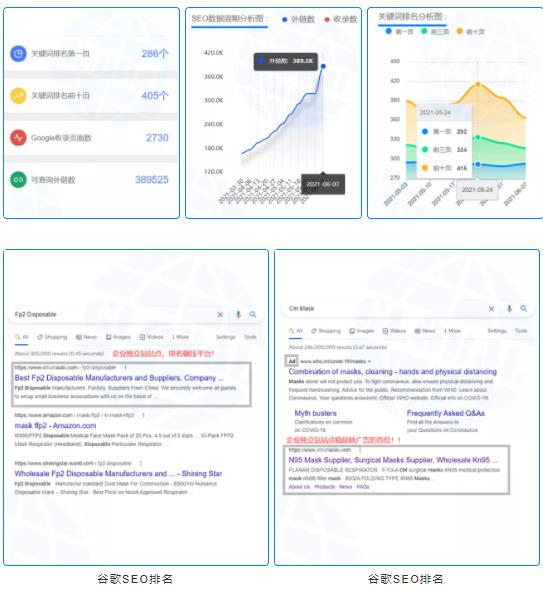Click the 2021-05-24 axis date label

click(477, 190)
